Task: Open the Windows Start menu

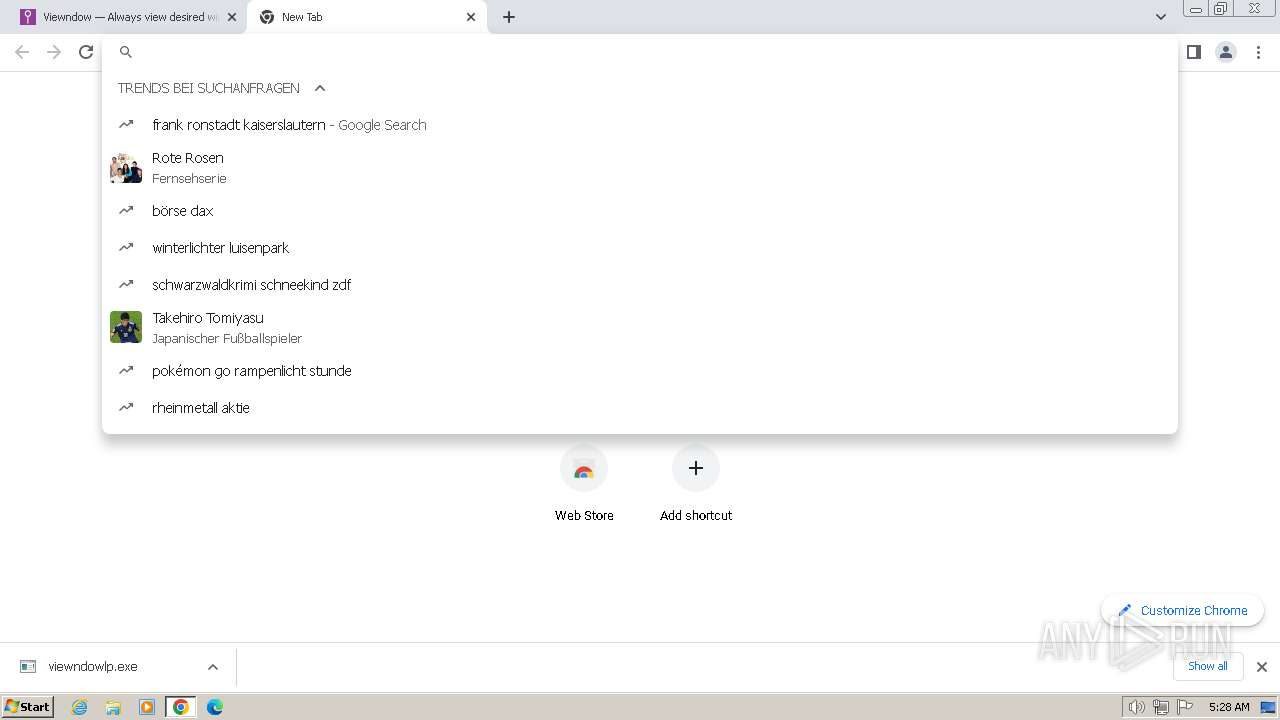Action: [x=28, y=706]
